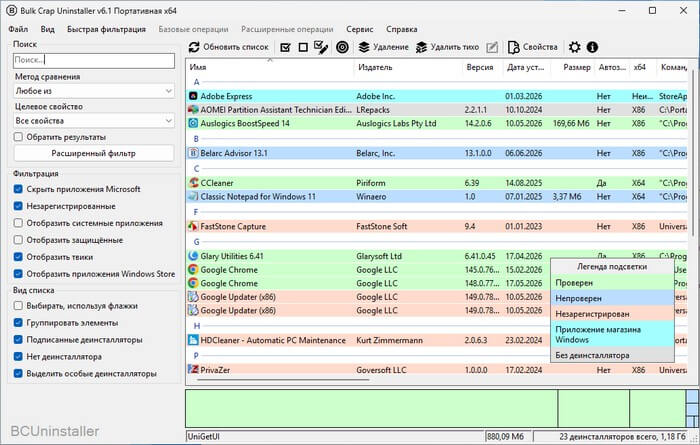The width and height of the screenshot is (700, 445).
Task: Click the refresh icon next to Обновить список
Action: 194,47
